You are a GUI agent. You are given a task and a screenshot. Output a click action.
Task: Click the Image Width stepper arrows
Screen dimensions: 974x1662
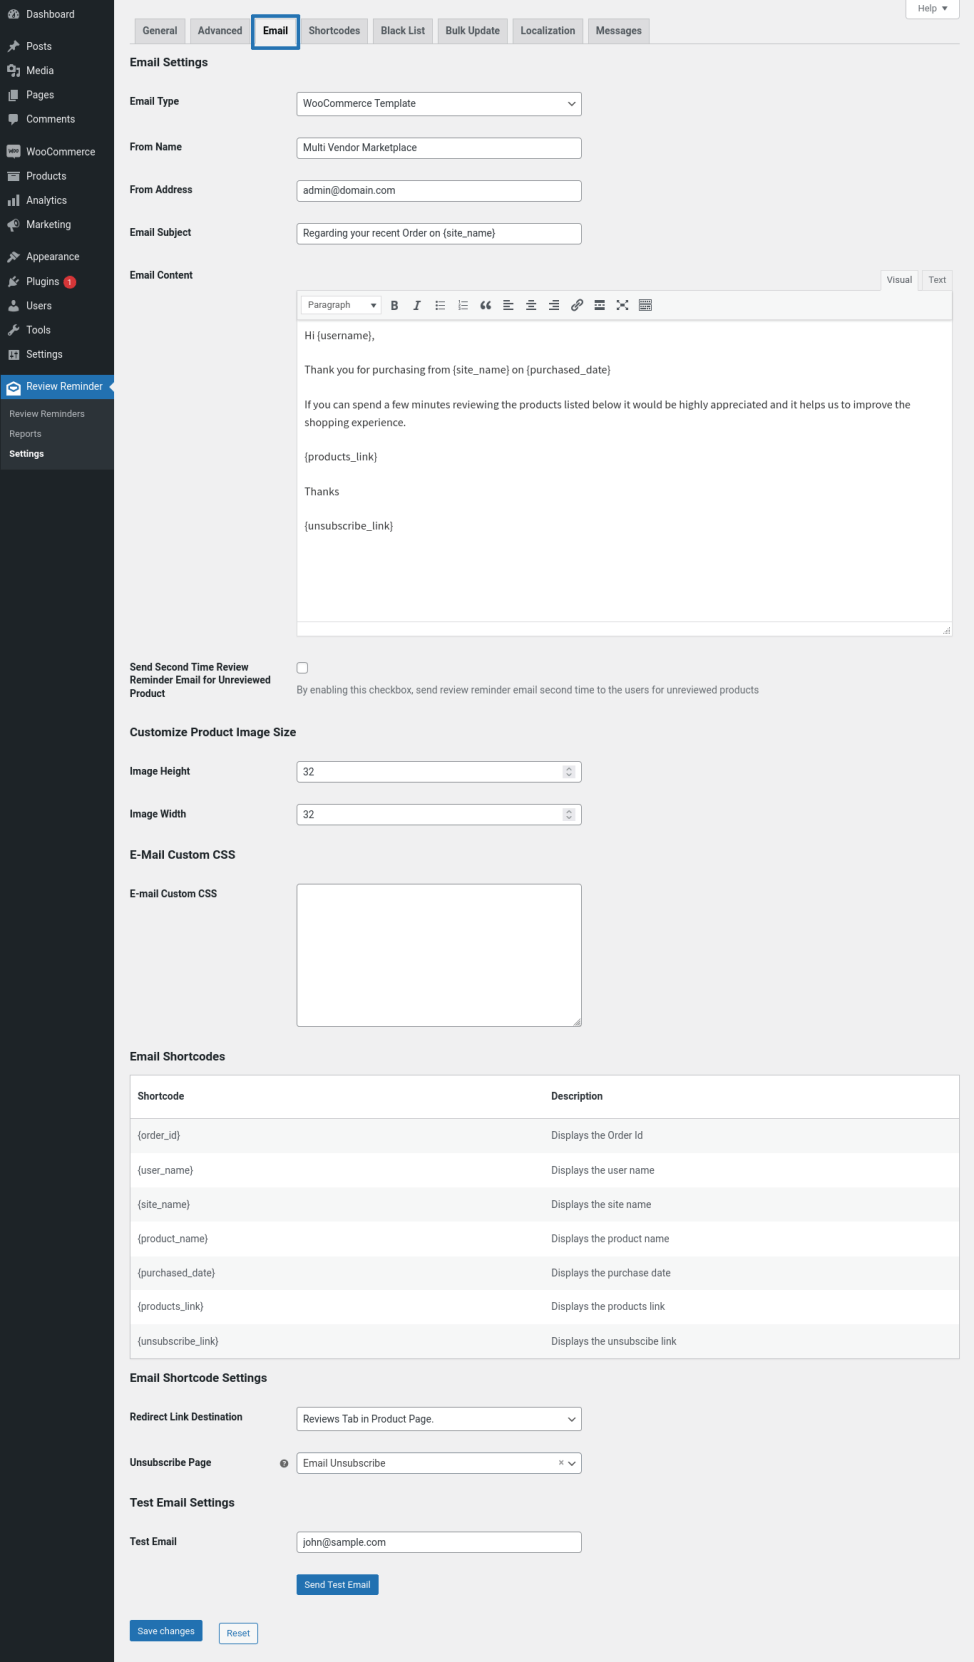[569, 815]
